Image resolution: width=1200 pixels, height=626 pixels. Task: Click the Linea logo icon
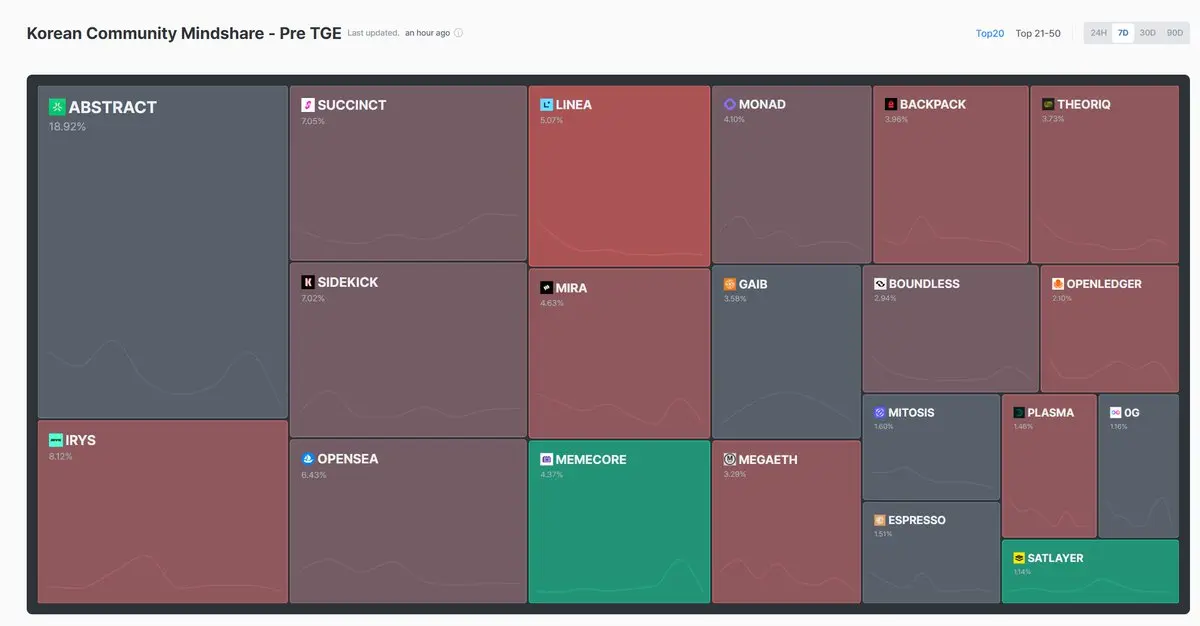pos(546,104)
